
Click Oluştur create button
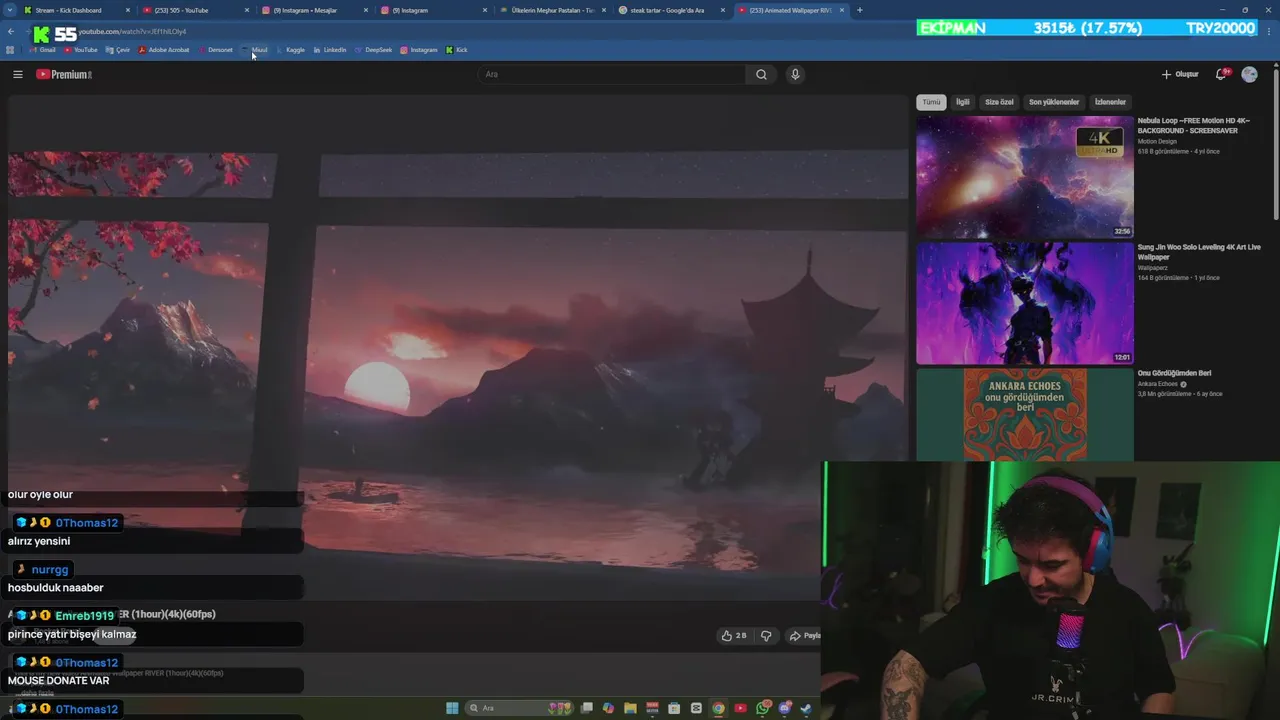(x=1180, y=74)
